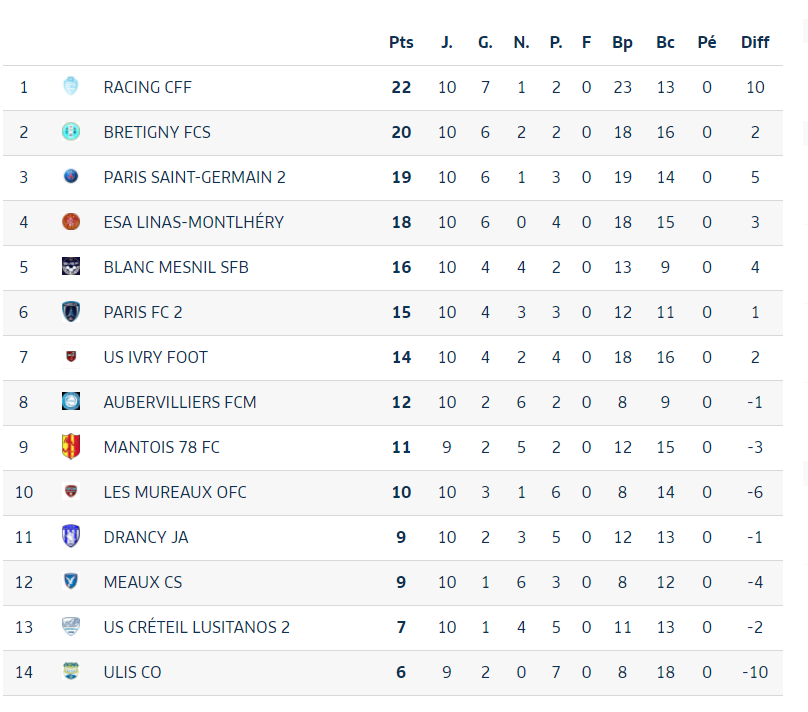Open the US IVRY FOOT team link

(x=155, y=357)
